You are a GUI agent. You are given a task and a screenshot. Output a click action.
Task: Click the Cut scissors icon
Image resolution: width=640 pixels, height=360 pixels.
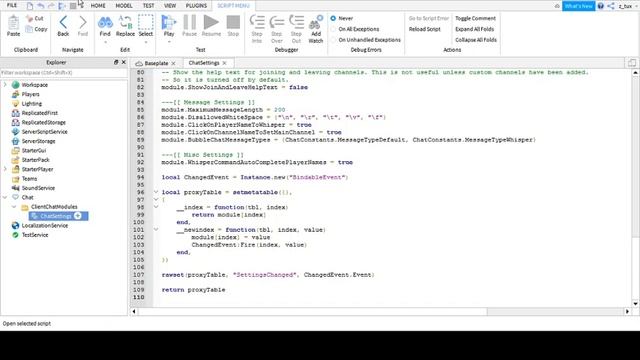click(29, 18)
